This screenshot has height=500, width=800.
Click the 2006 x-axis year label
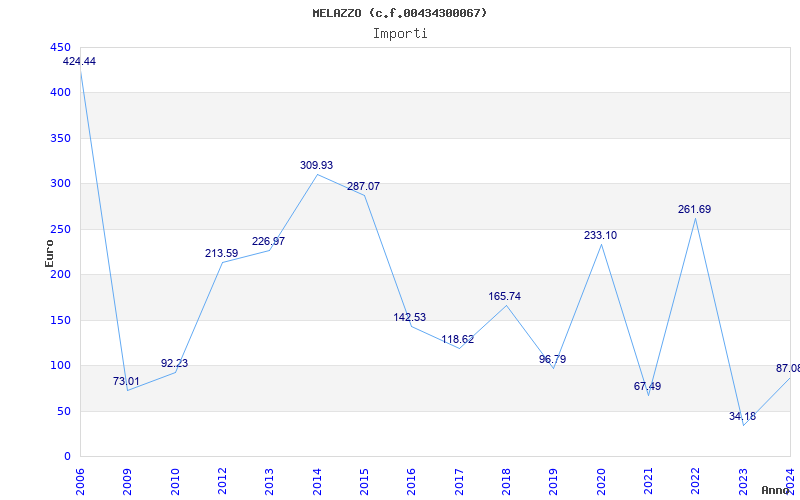[x=80, y=481]
